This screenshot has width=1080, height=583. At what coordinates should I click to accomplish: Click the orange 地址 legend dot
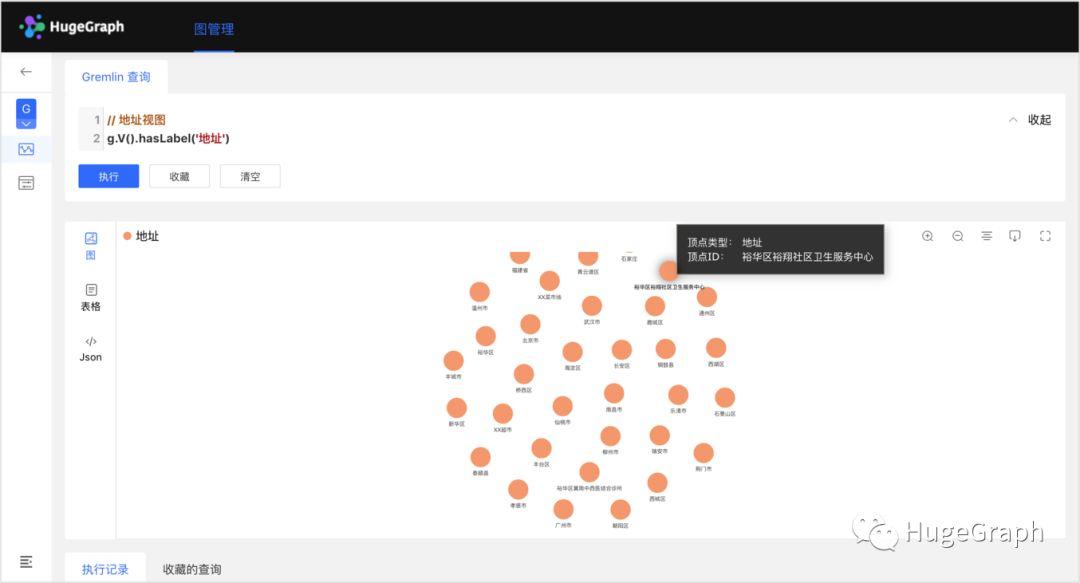click(x=127, y=236)
